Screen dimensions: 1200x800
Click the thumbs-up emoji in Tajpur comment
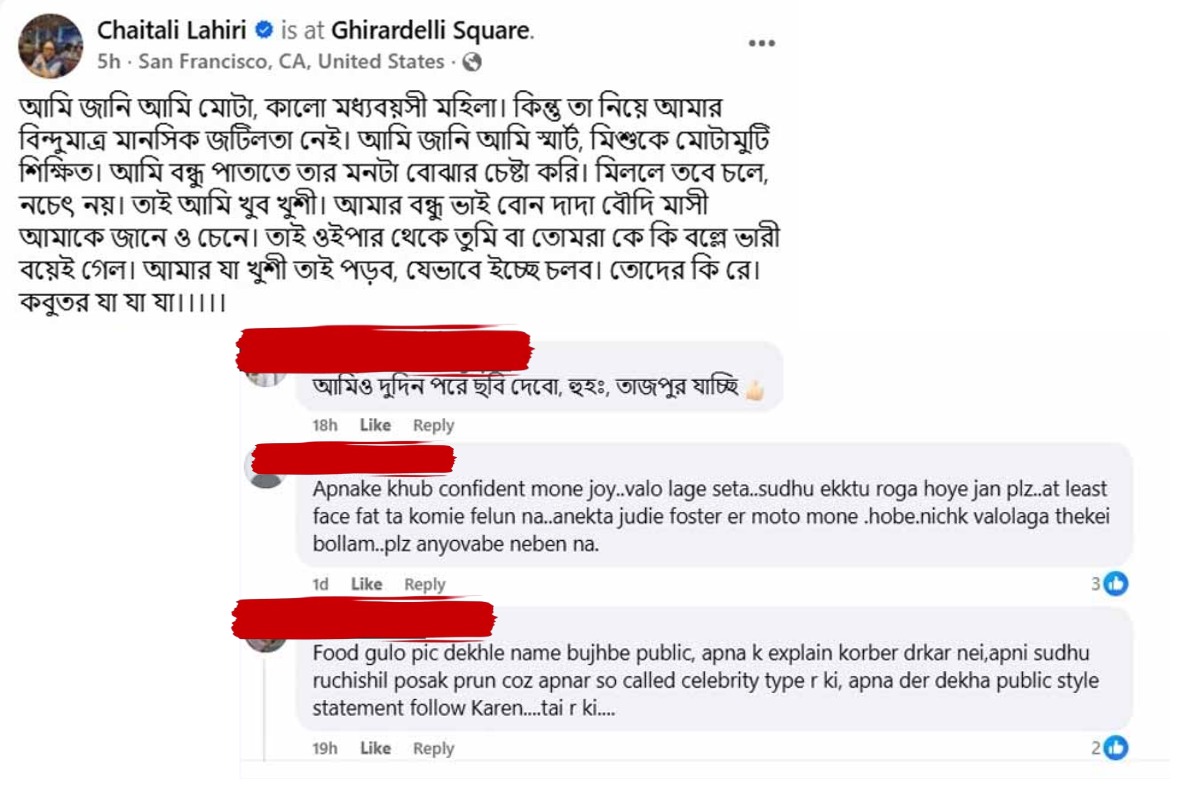pyautogui.click(x=755, y=390)
